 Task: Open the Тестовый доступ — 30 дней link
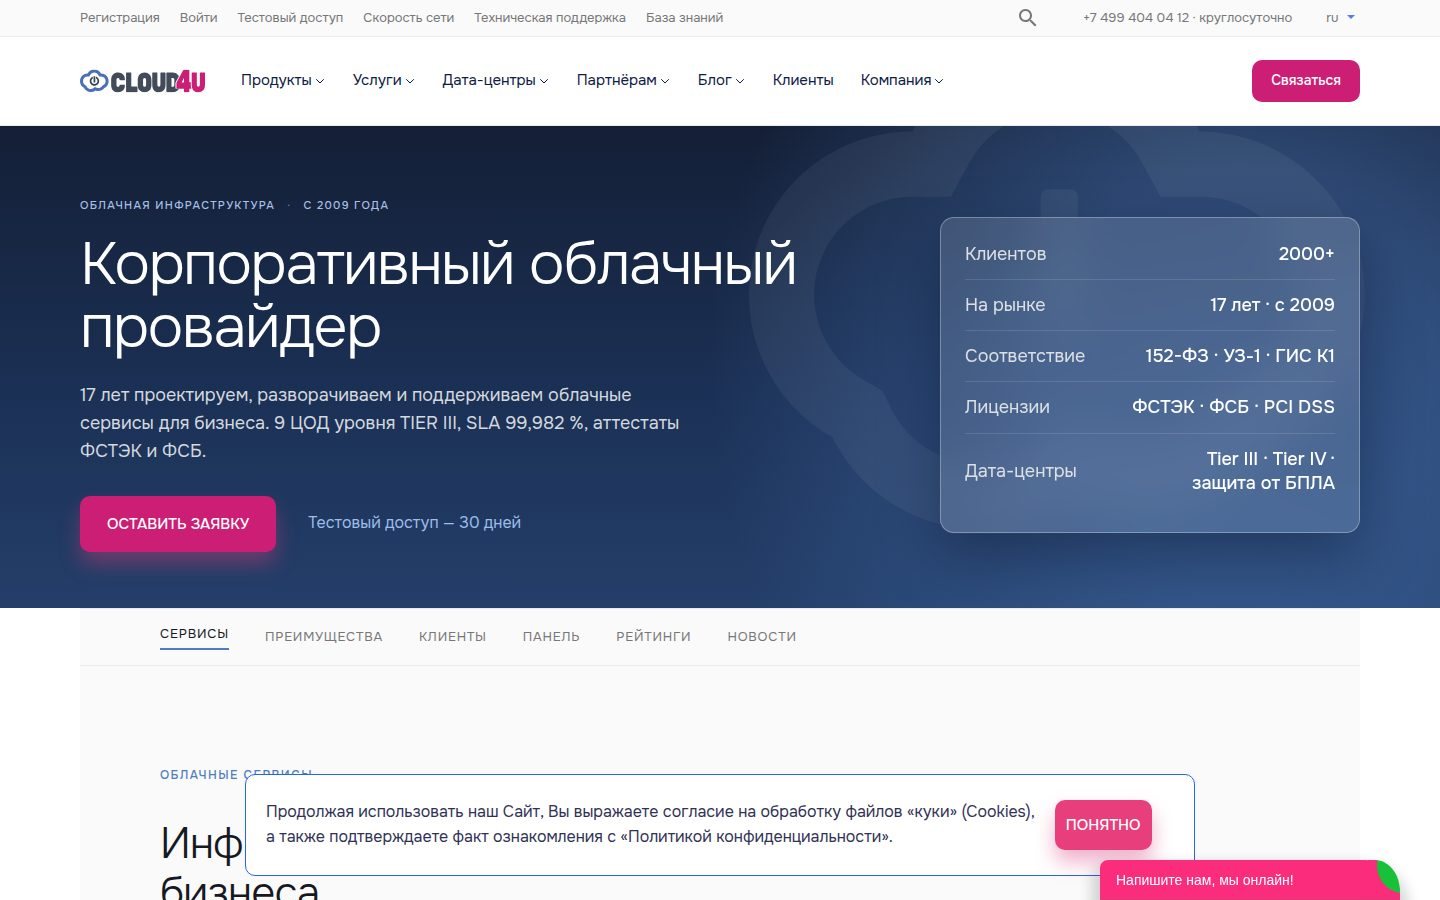tap(414, 523)
